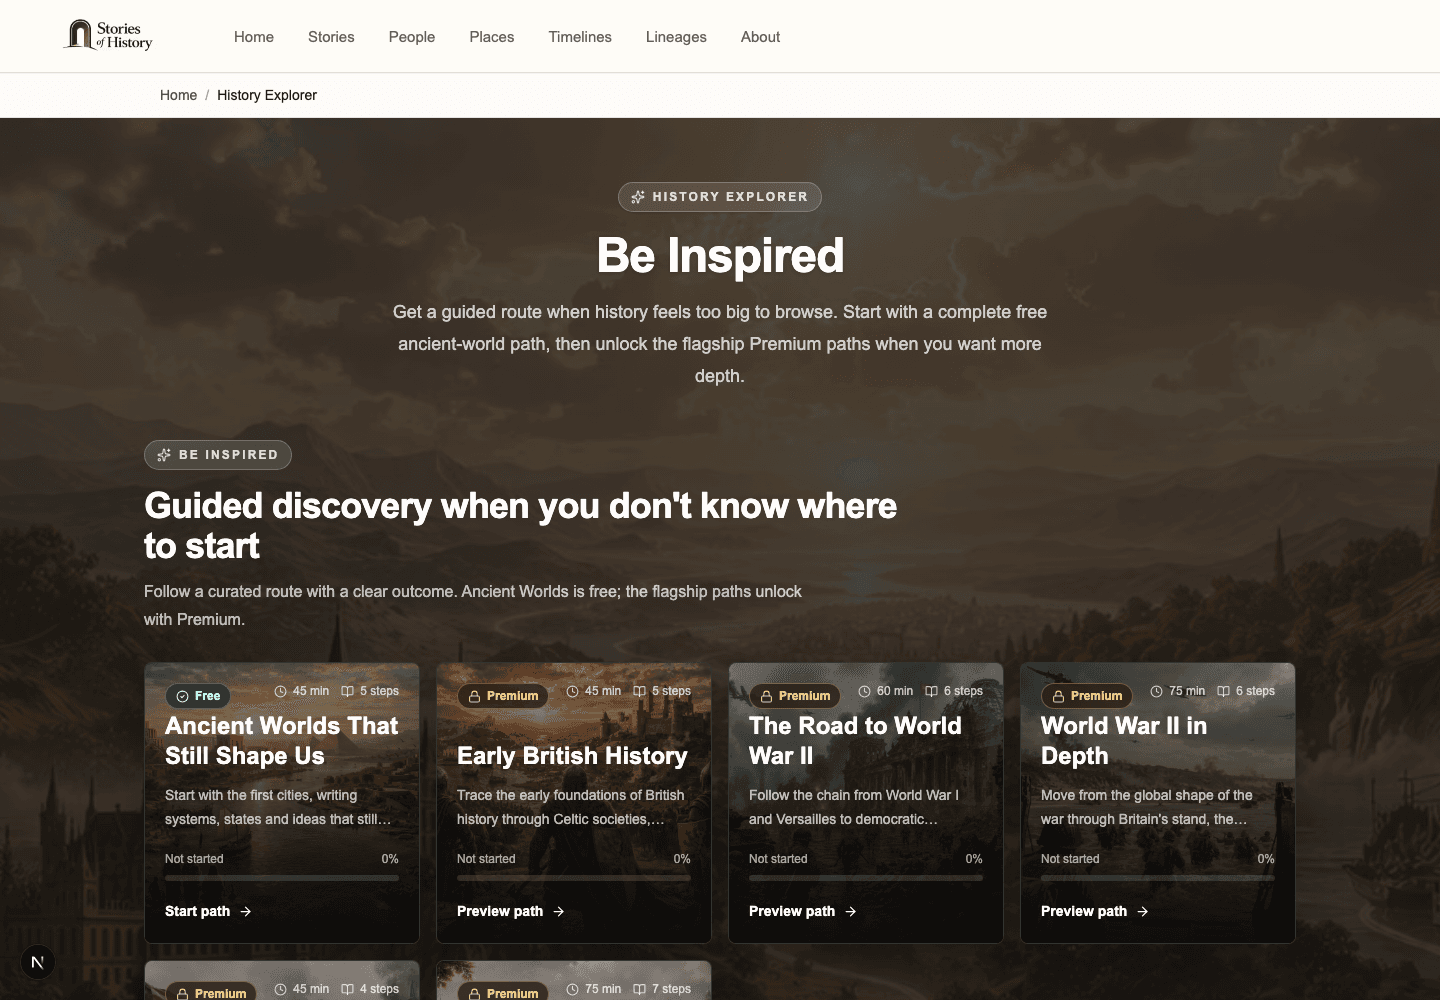1440x1000 pixels.
Task: Click the 'Guided discovery when you don't know where to start' heading
Action: point(520,526)
